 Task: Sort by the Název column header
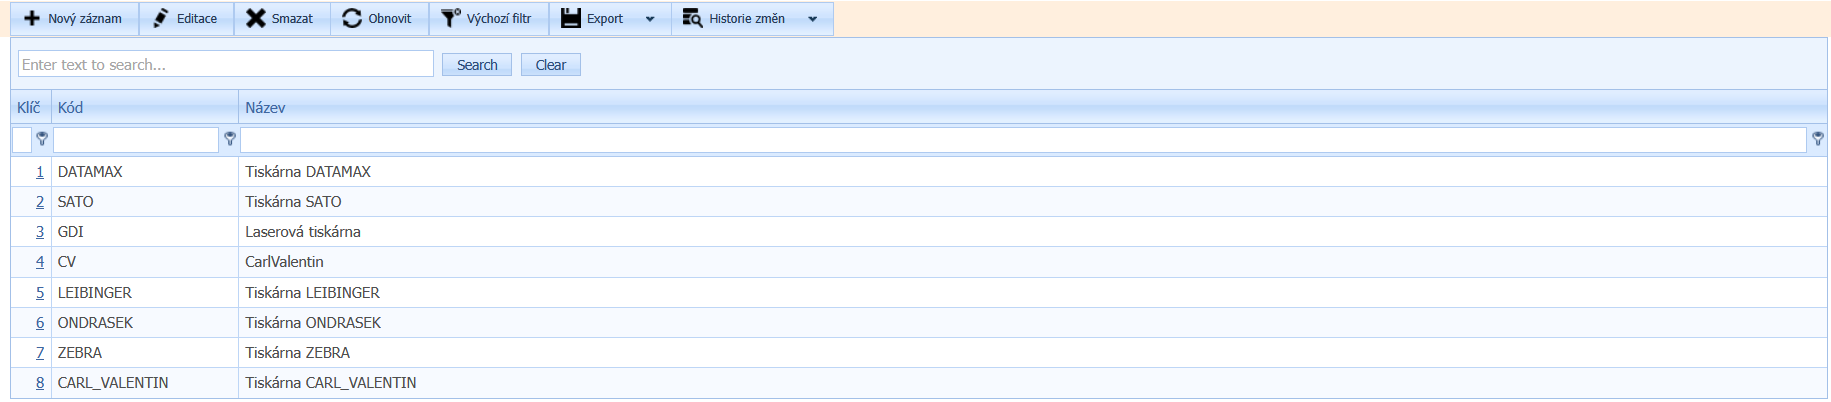(265, 108)
